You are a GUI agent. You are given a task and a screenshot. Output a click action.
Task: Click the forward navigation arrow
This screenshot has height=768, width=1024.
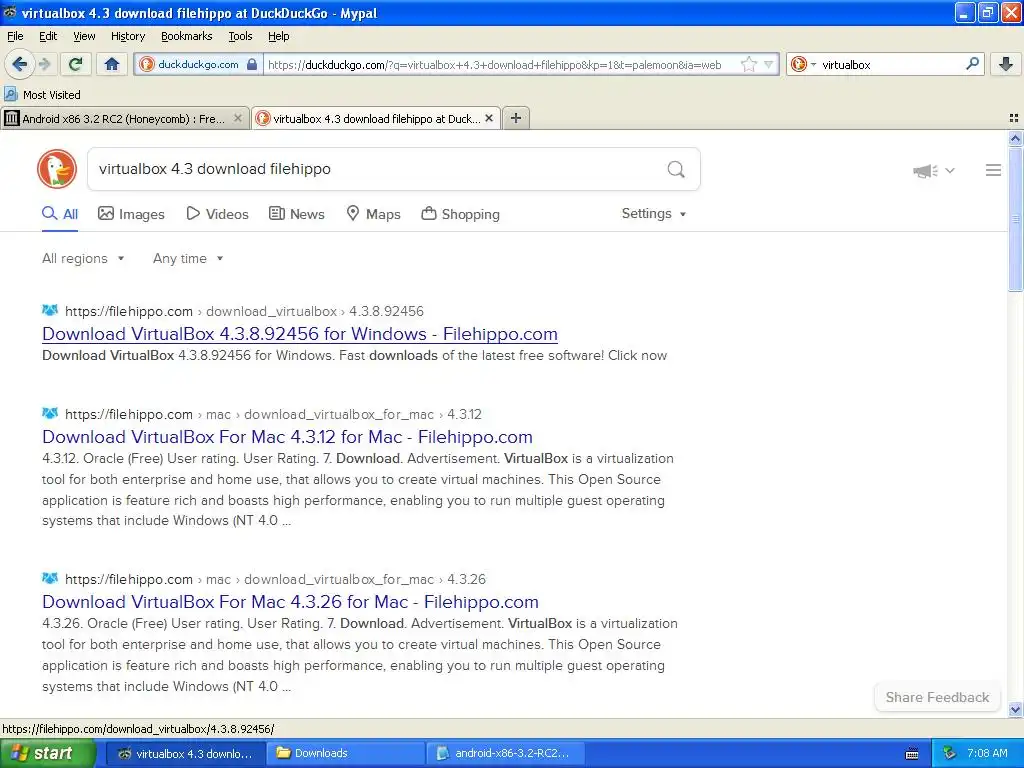tap(44, 64)
